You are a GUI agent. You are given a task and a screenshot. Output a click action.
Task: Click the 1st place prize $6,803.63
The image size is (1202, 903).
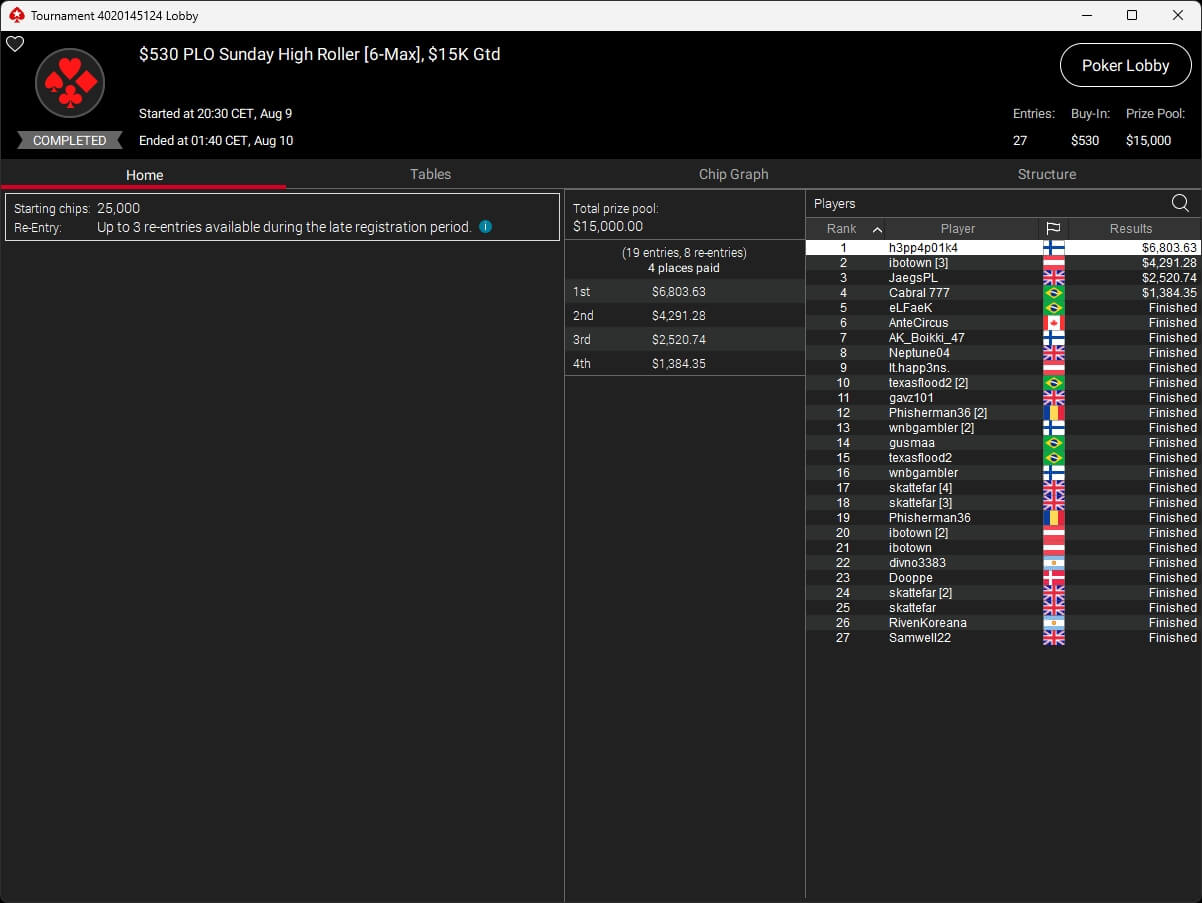pyautogui.click(x=678, y=292)
